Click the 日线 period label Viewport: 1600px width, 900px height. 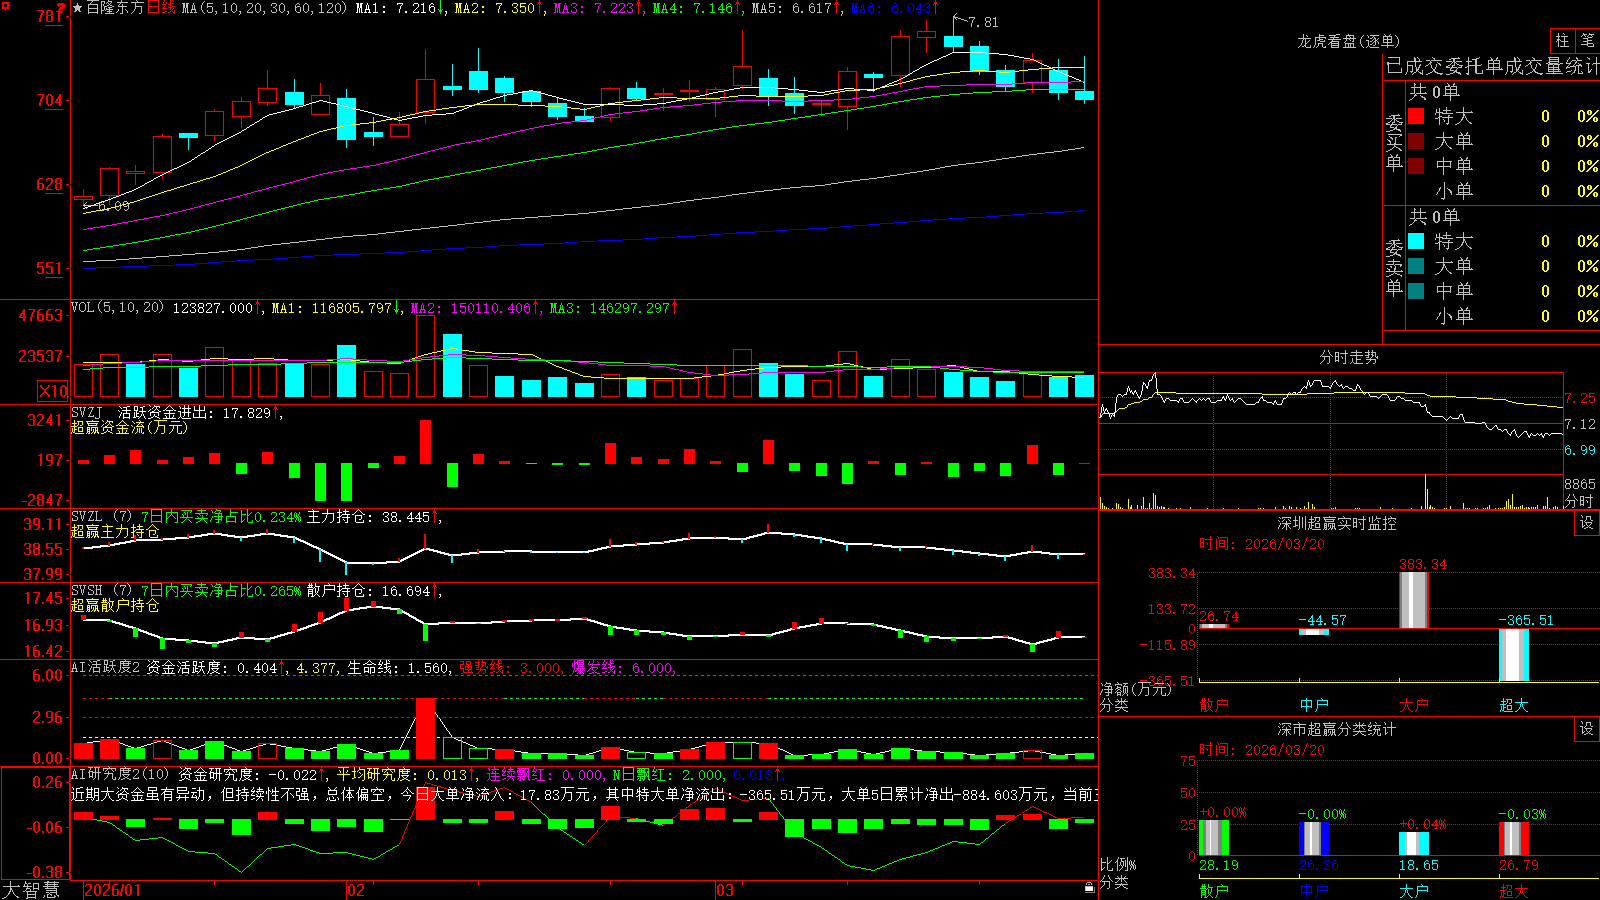click(x=161, y=8)
